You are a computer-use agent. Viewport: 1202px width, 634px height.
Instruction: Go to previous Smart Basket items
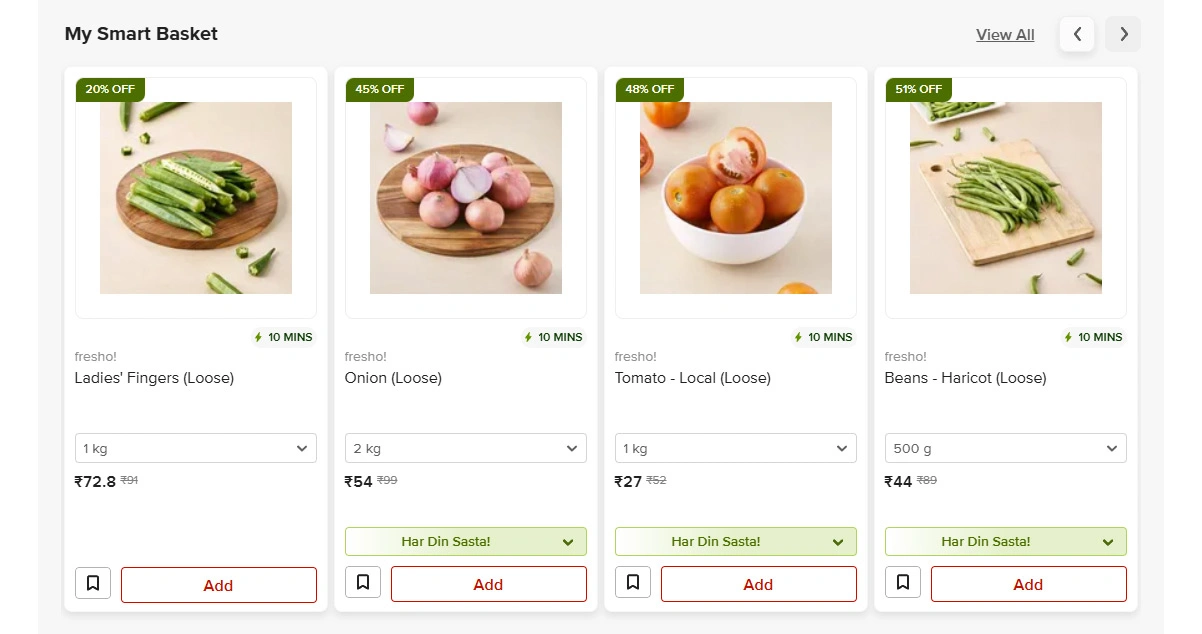1077,34
